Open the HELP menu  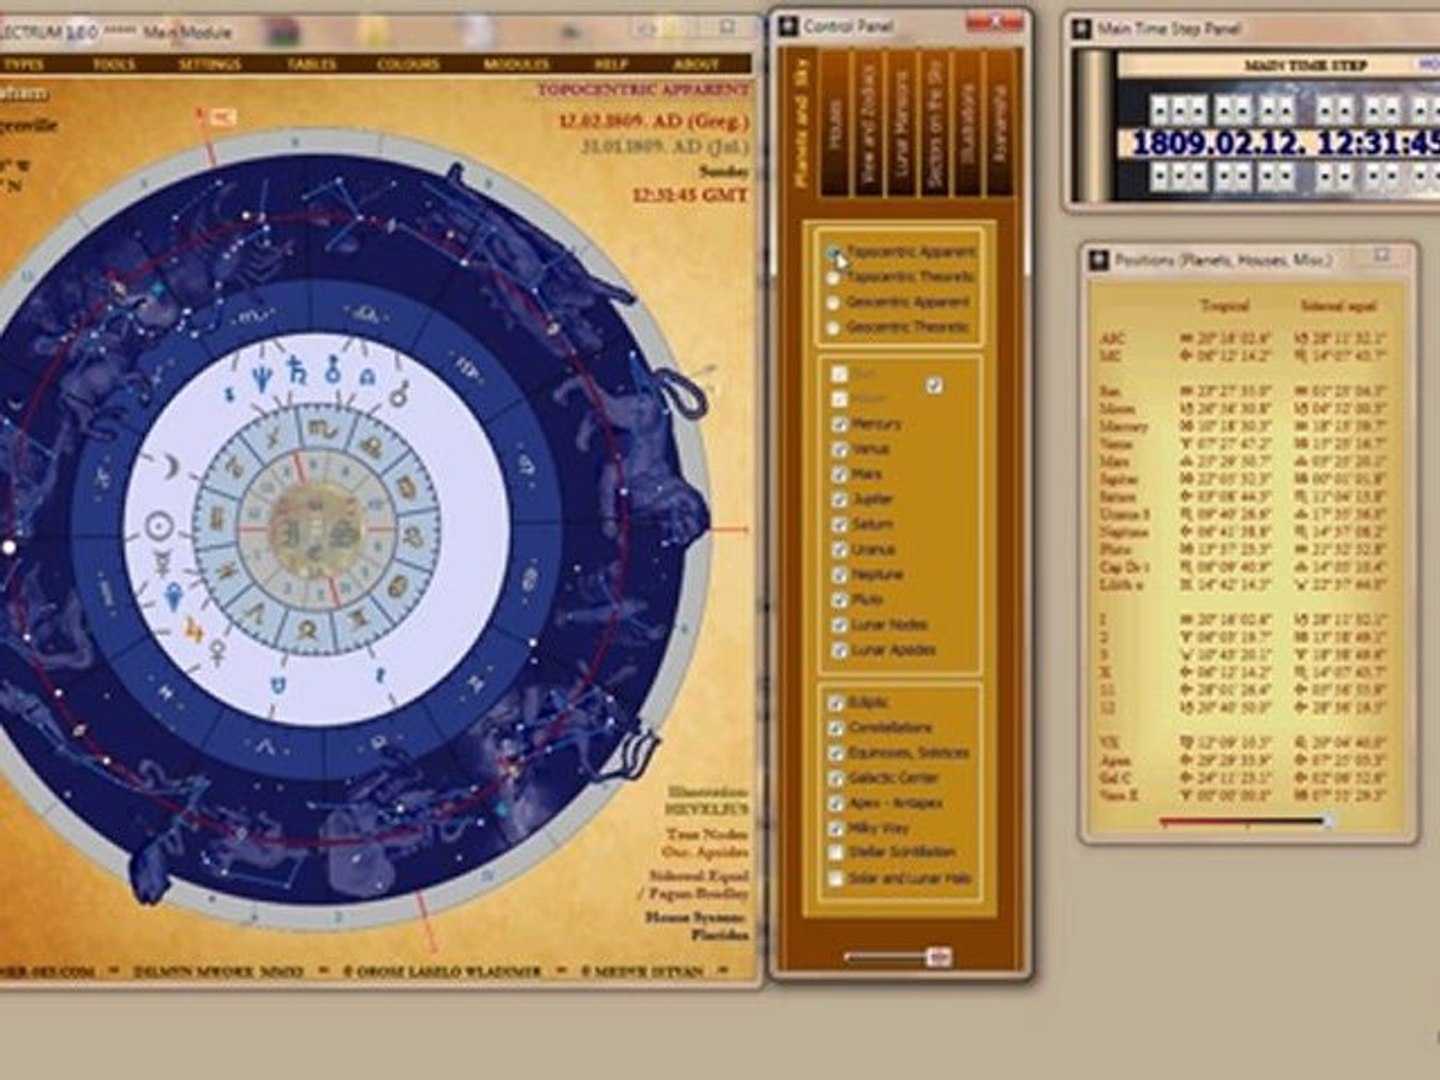[611, 64]
